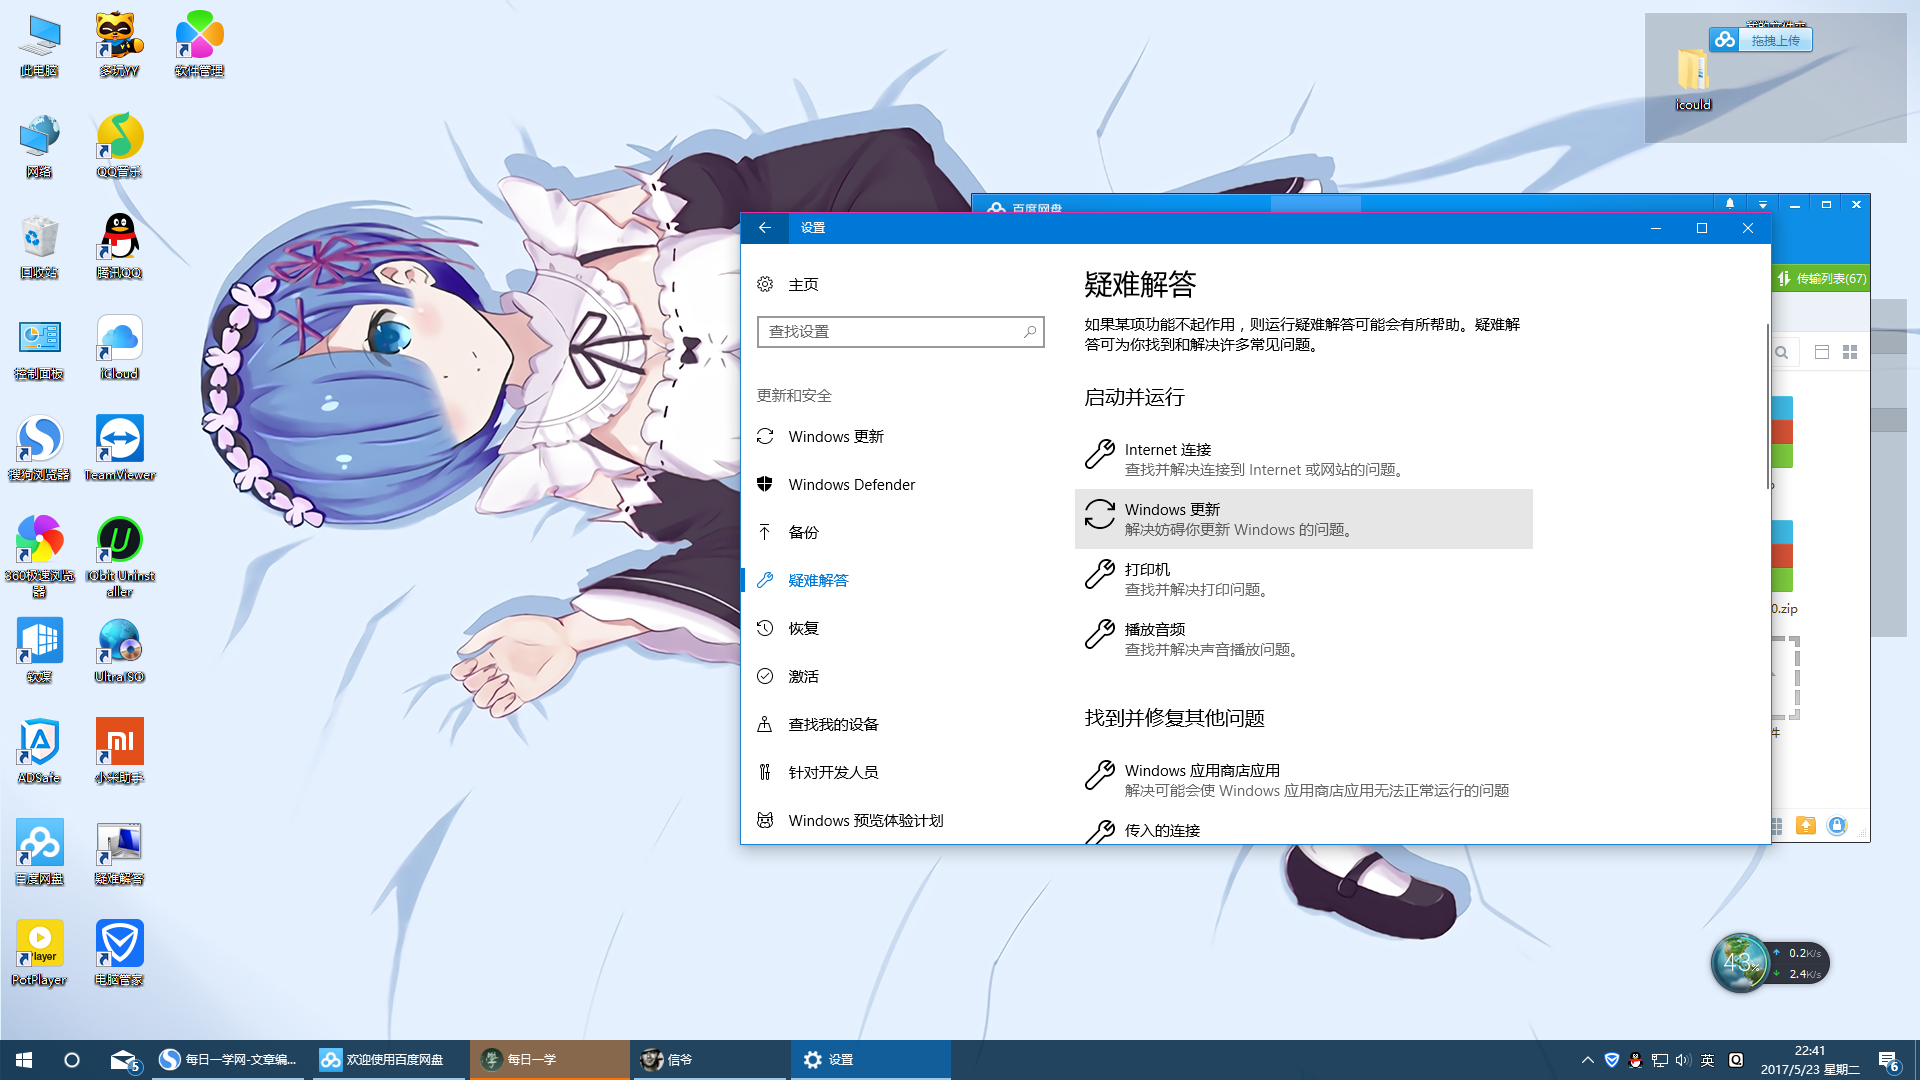
Task: Select the 小米助手 desktop icon
Action: click(x=119, y=753)
